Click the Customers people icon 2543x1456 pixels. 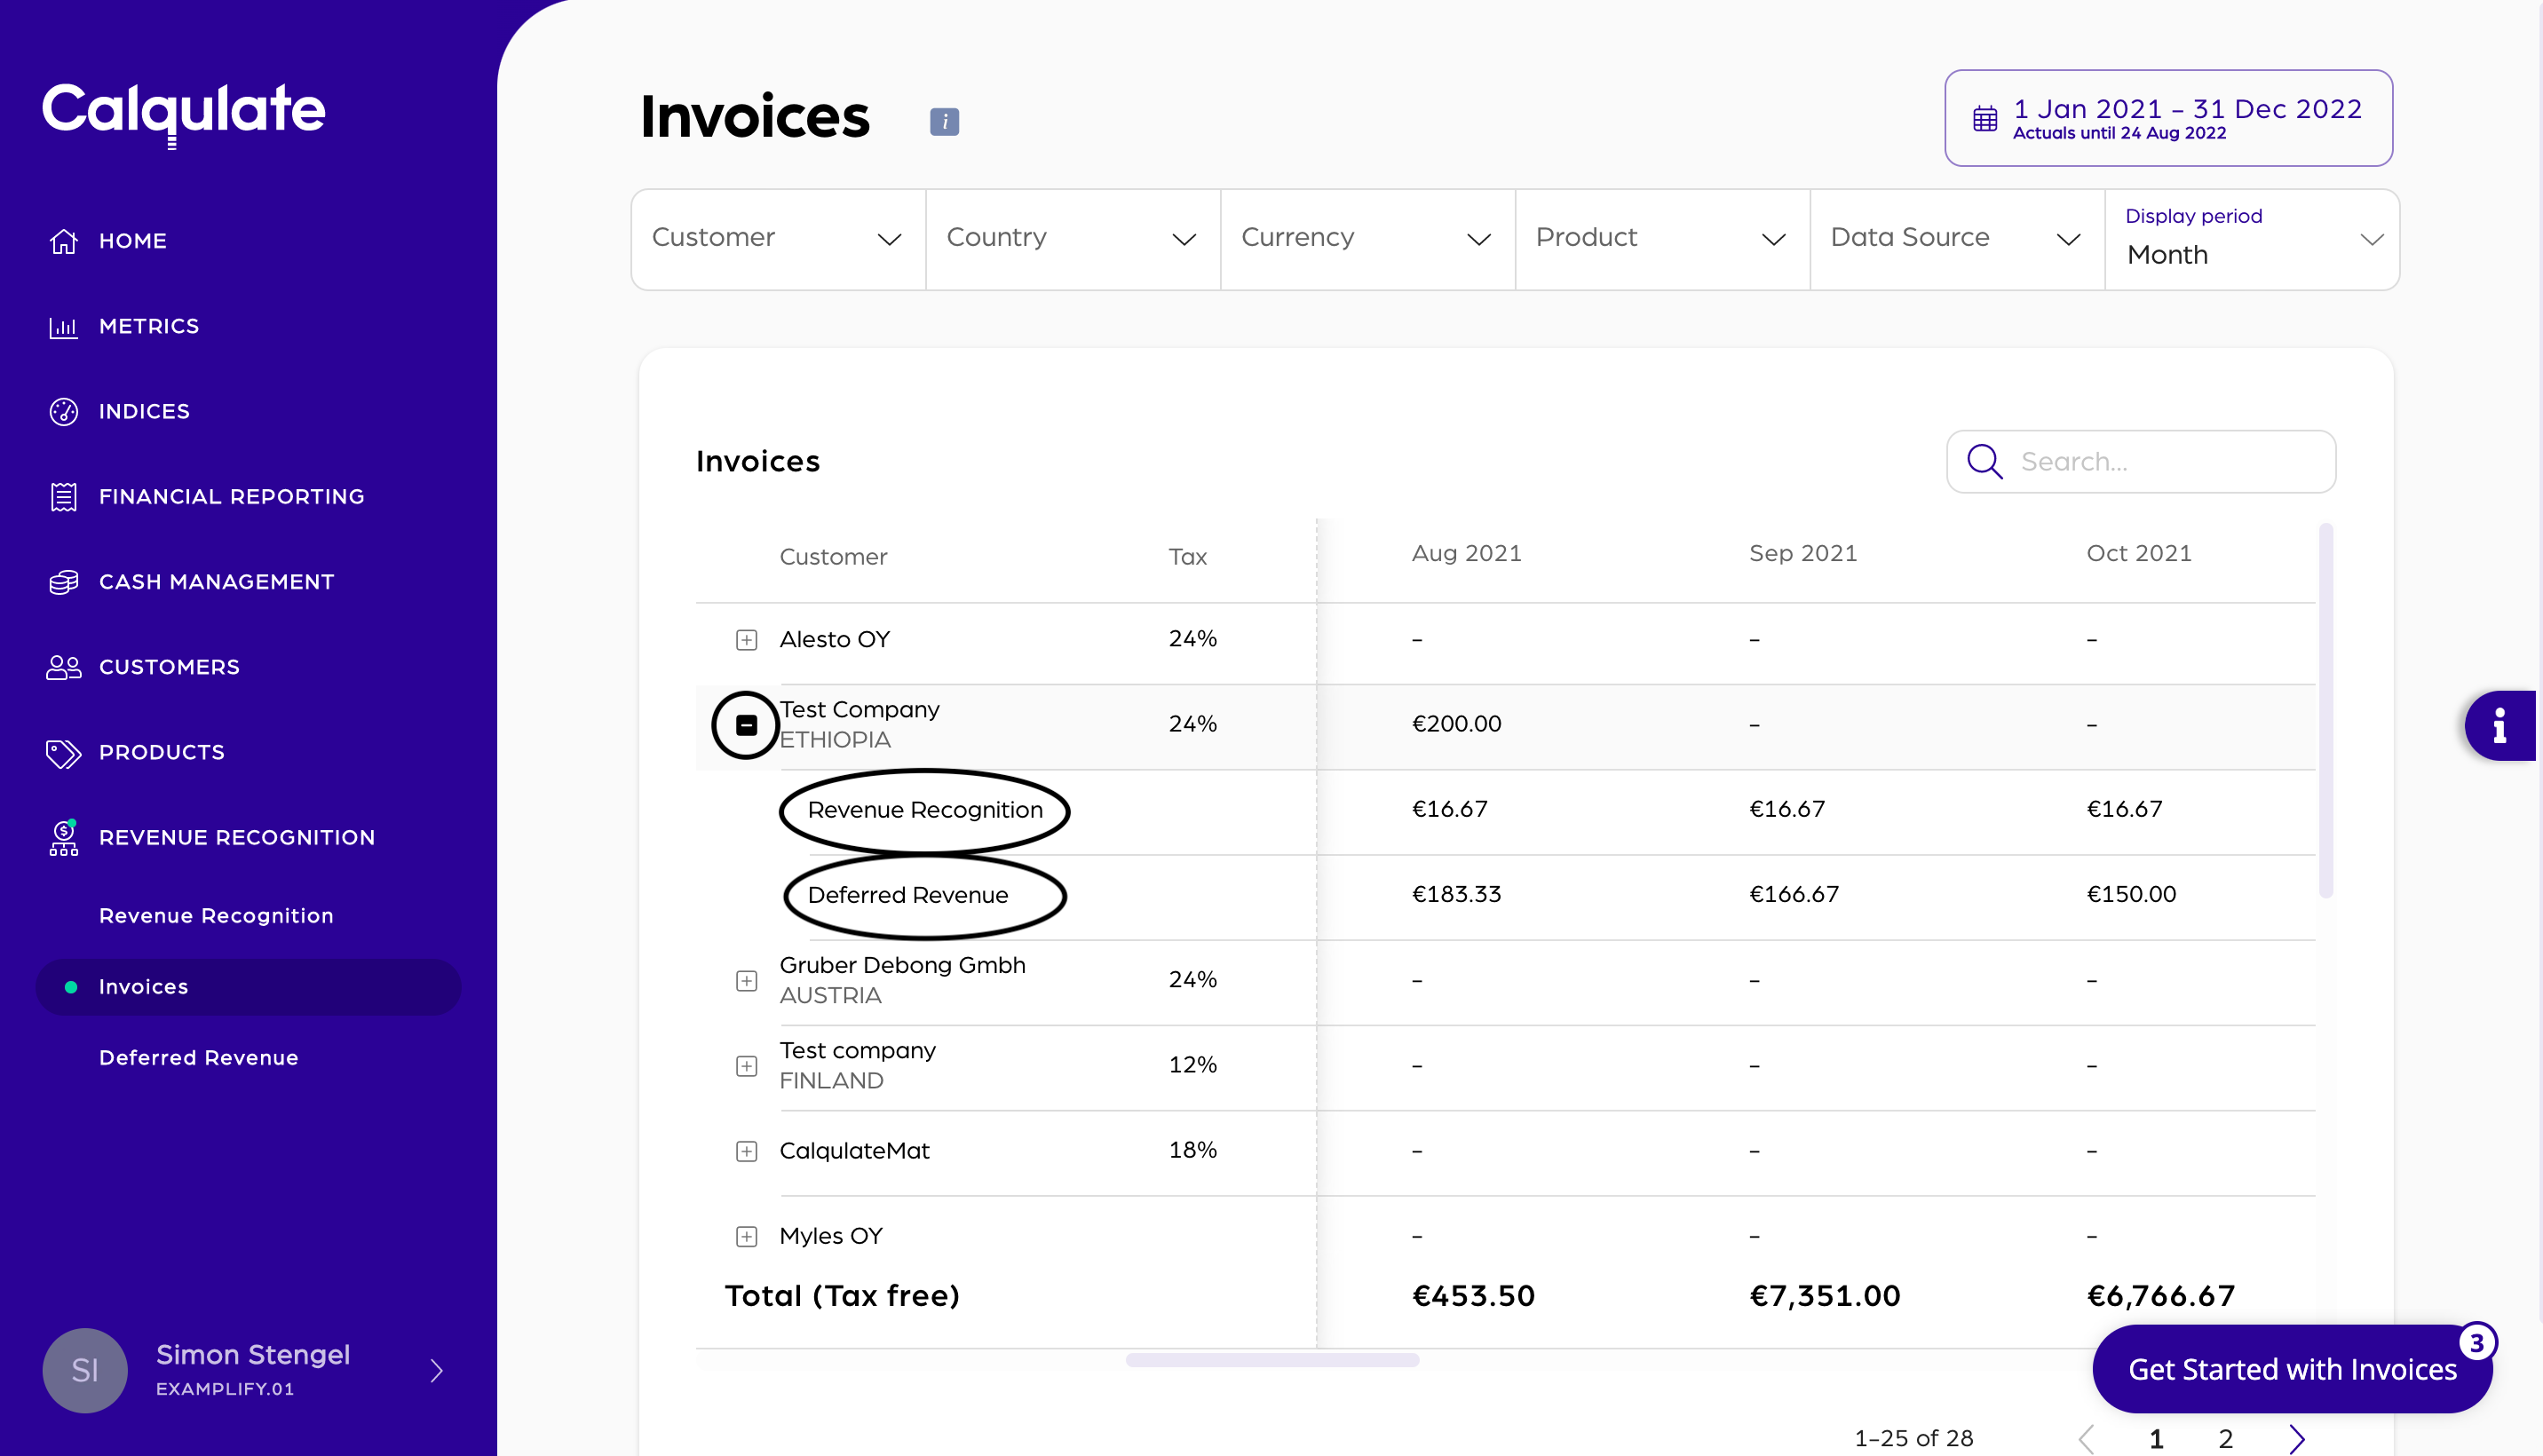coord(63,667)
